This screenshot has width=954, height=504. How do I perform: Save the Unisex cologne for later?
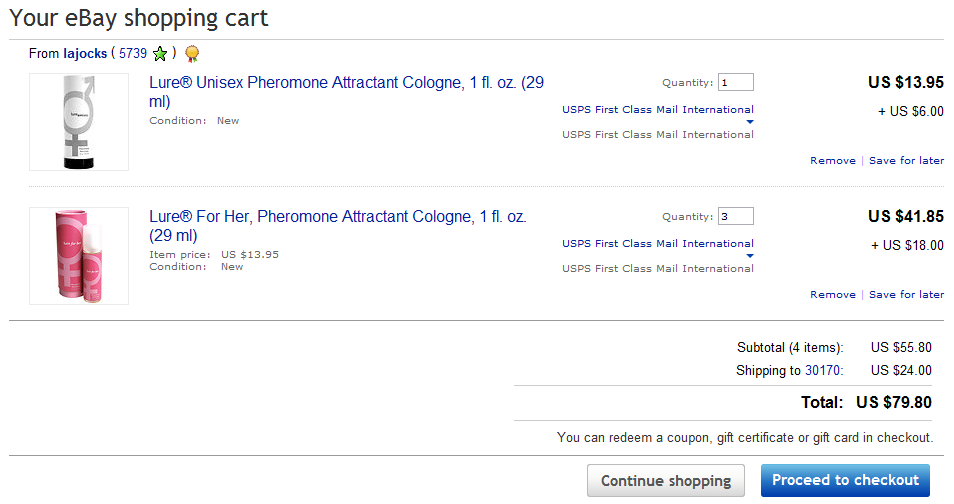coord(906,161)
